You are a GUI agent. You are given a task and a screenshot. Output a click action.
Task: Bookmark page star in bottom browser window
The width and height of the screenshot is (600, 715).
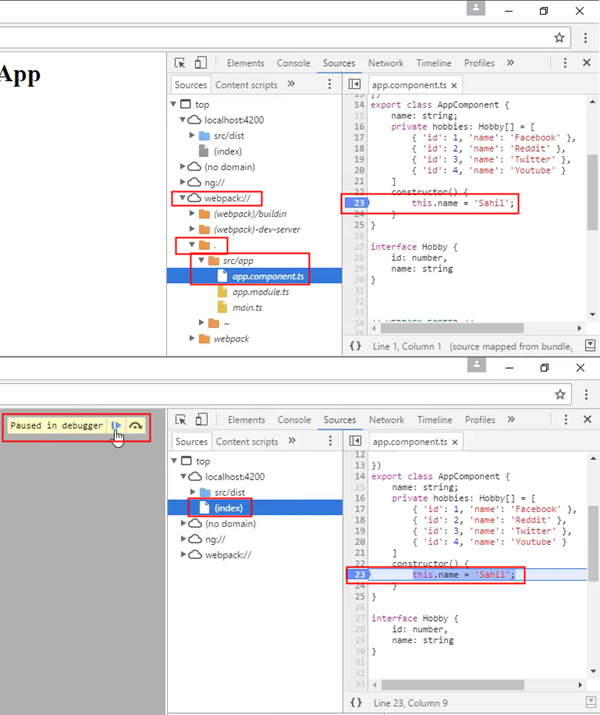(560, 394)
